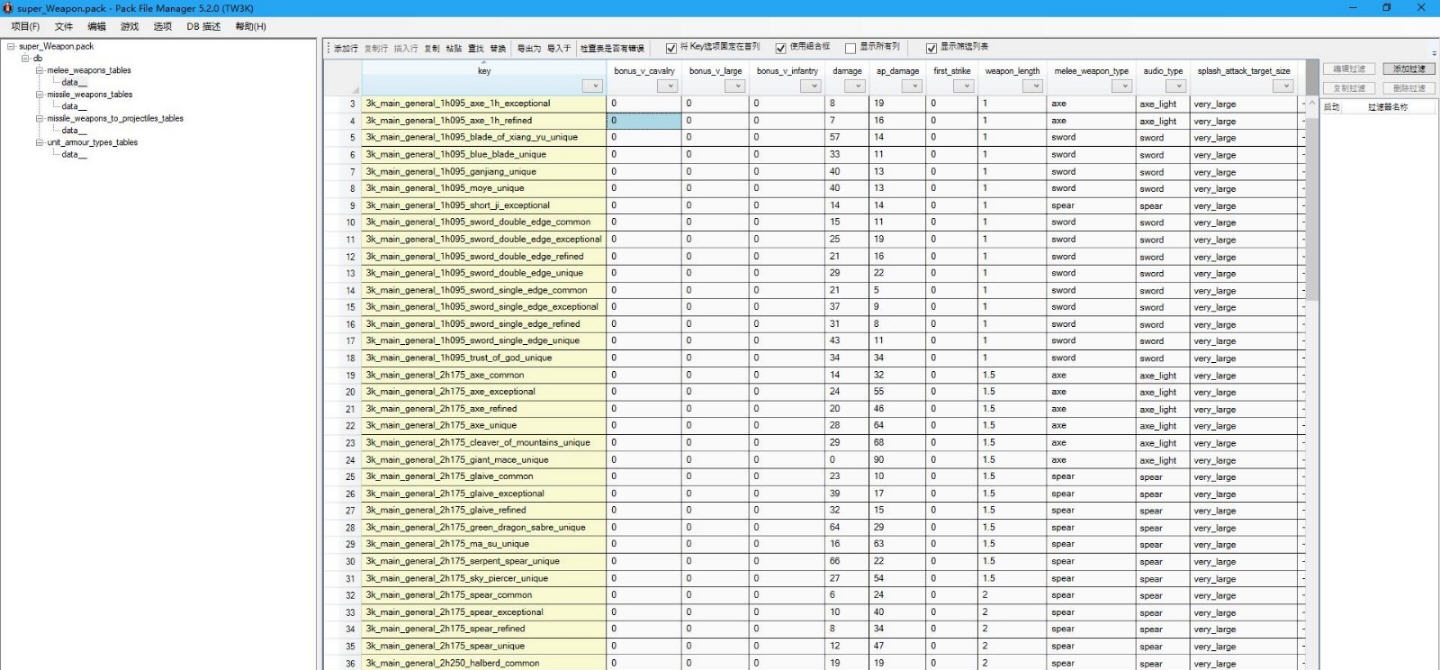
Task: Click 查找 (find) in the table toolbar
Action: tap(476, 48)
